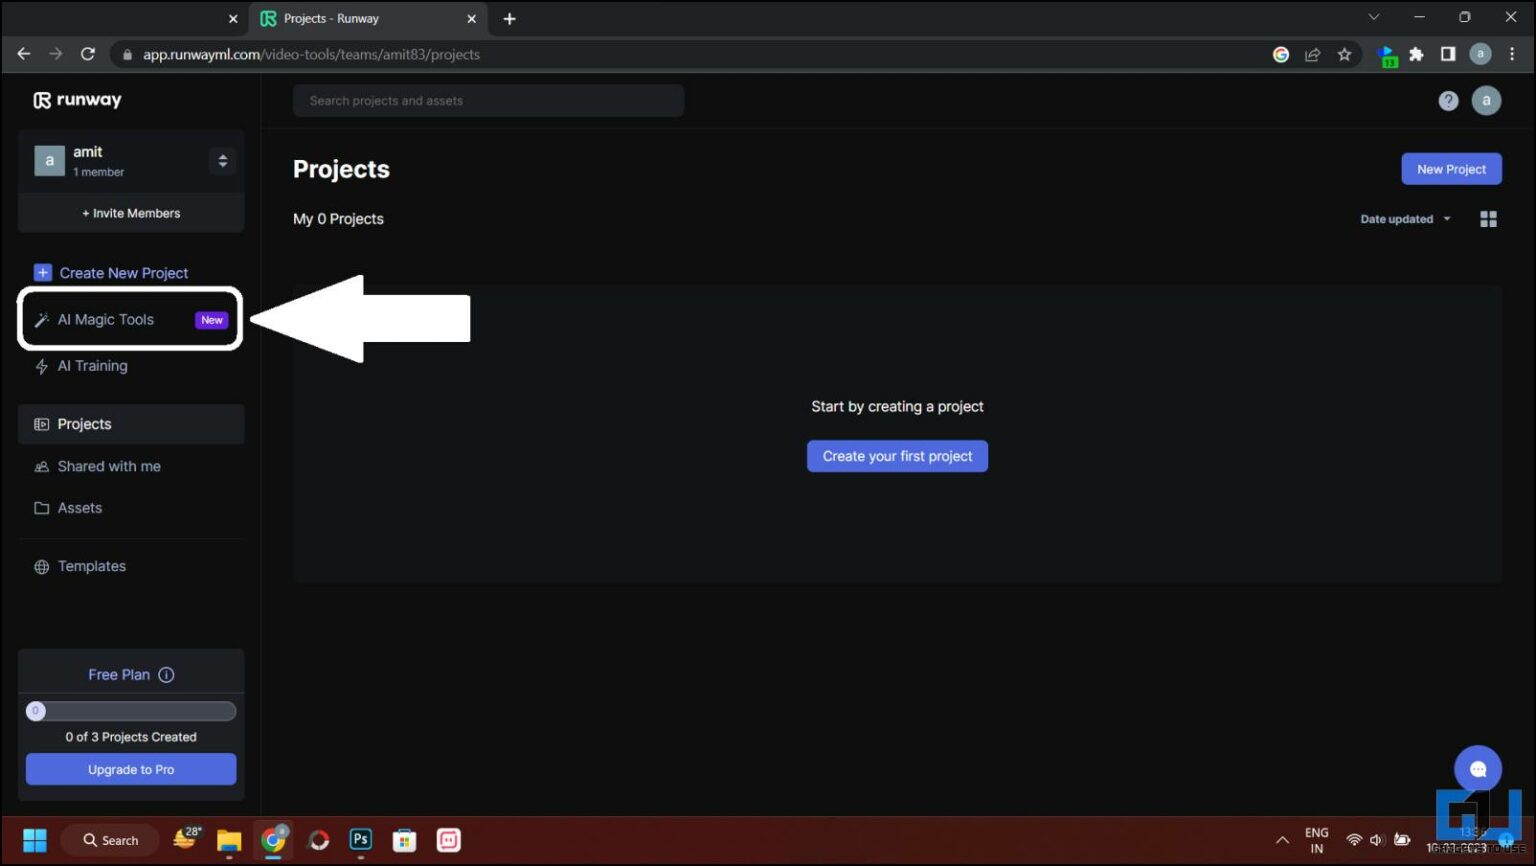Click Create your first project

896,456
